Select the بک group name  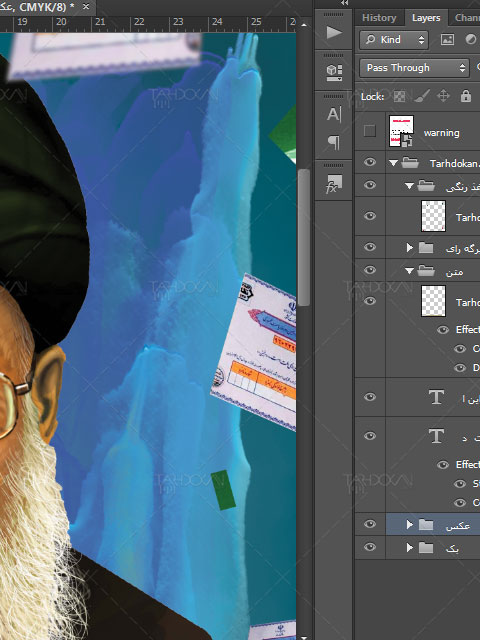click(453, 549)
